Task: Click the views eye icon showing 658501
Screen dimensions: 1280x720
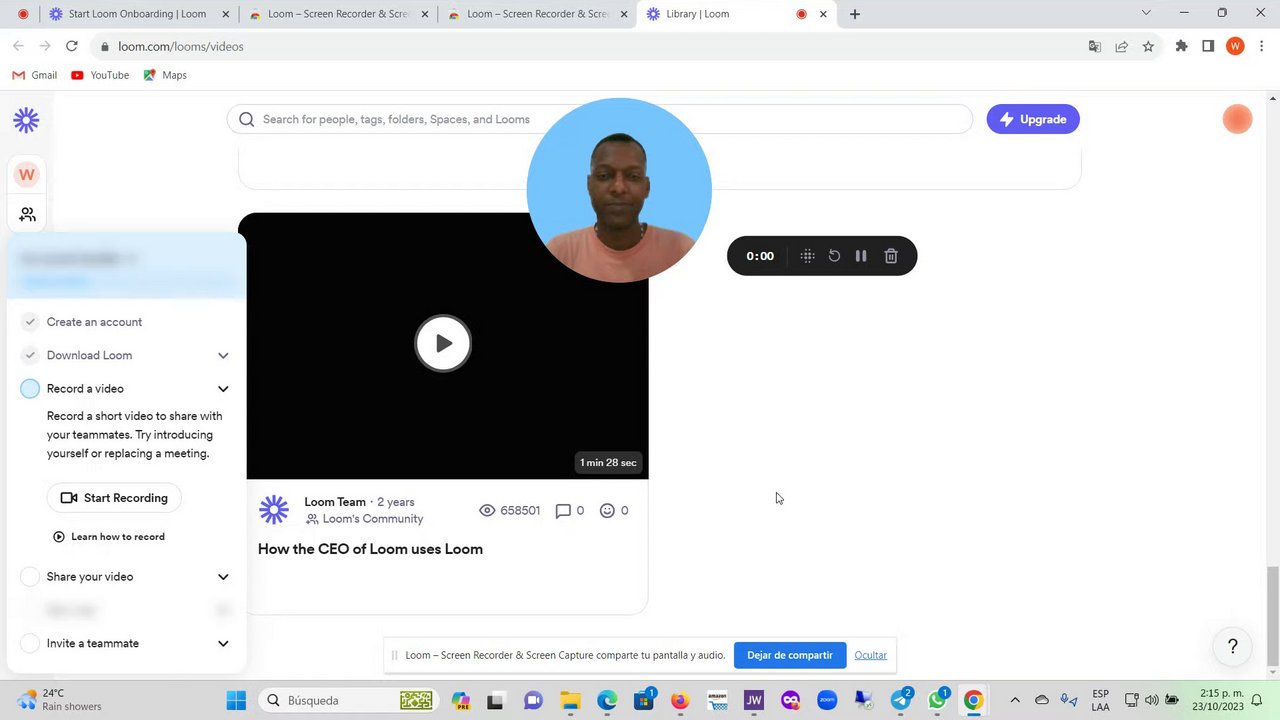Action: [x=487, y=510]
